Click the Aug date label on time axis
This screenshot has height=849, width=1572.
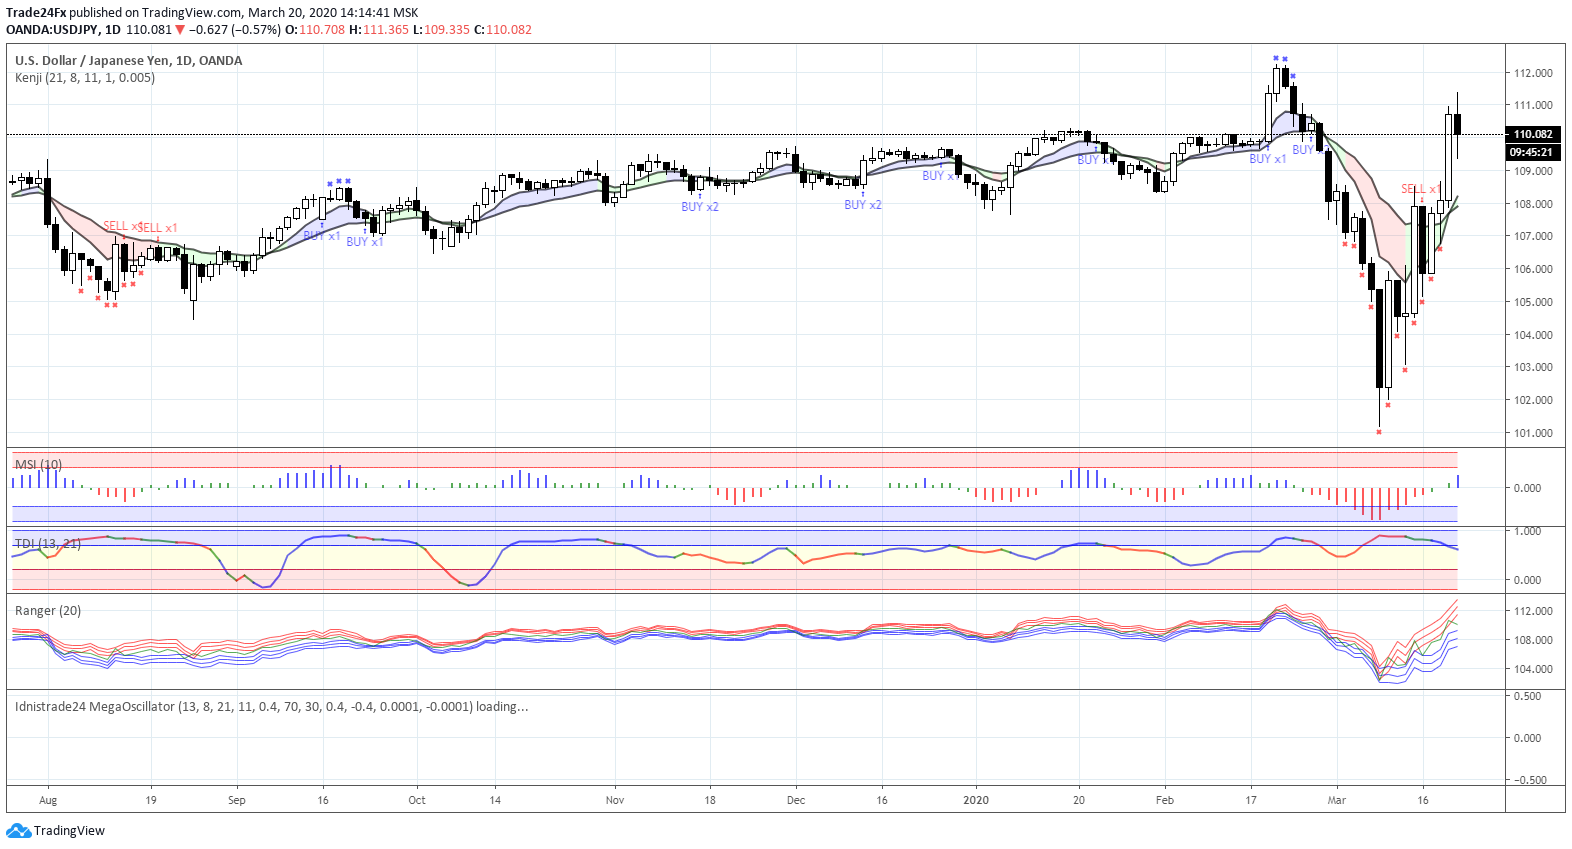[48, 800]
